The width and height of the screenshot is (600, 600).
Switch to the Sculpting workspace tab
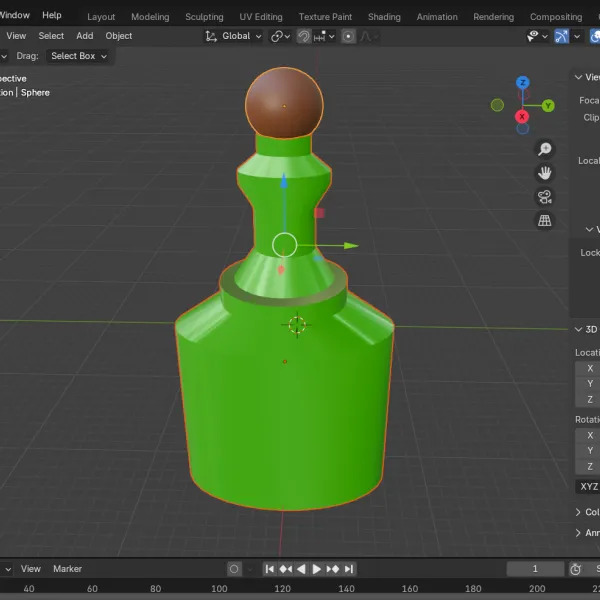pyautogui.click(x=204, y=17)
